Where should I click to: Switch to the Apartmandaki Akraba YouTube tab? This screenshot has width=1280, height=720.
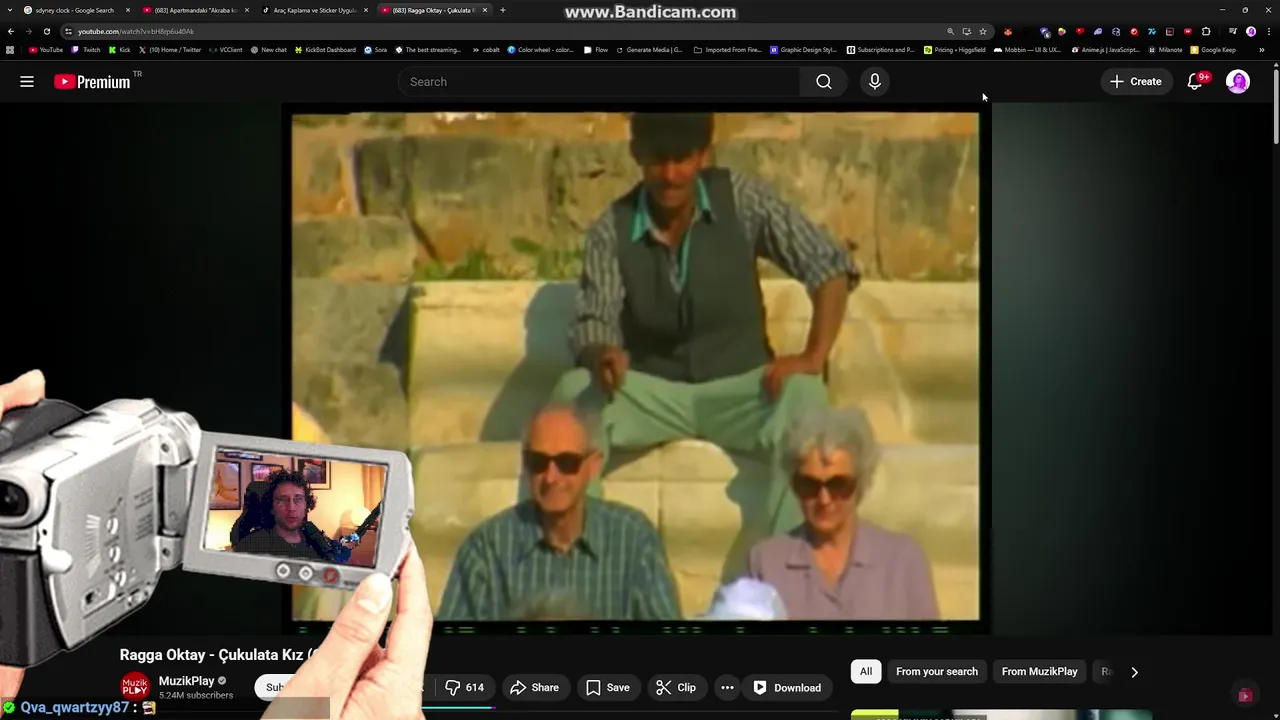(195, 10)
